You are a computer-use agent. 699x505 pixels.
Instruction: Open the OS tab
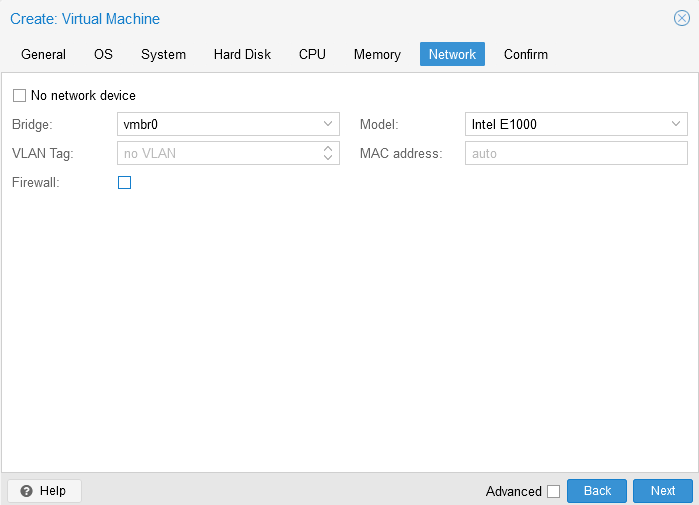[103, 54]
